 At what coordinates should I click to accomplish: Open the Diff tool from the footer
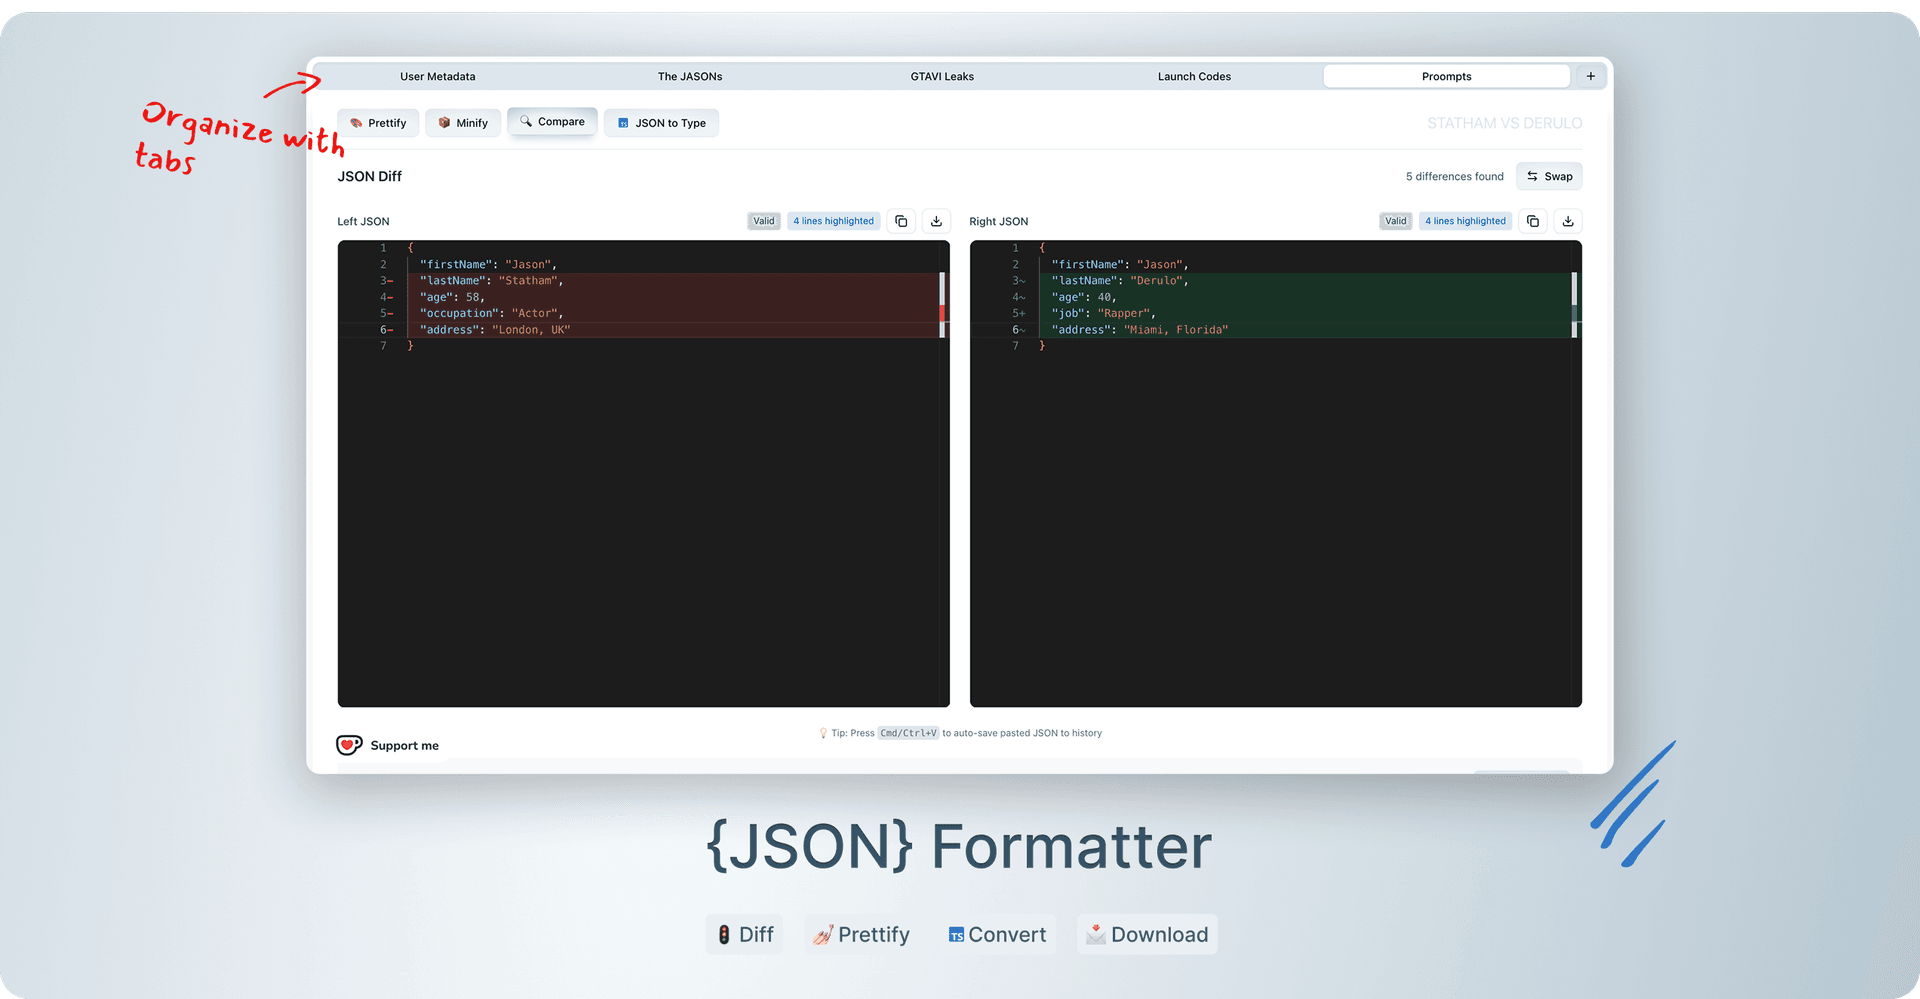[744, 934]
